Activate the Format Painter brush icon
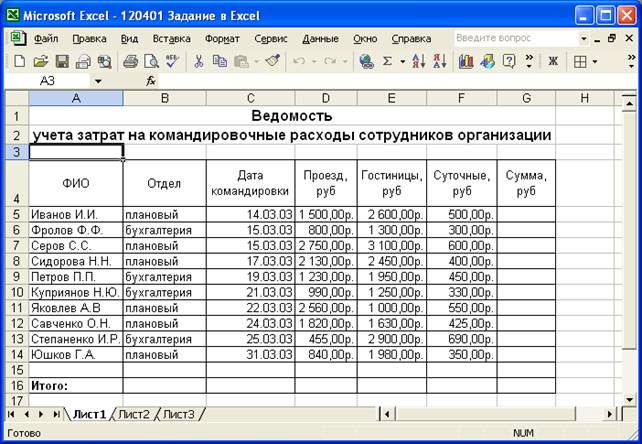Screen dimensions: 642x444 point(272,62)
